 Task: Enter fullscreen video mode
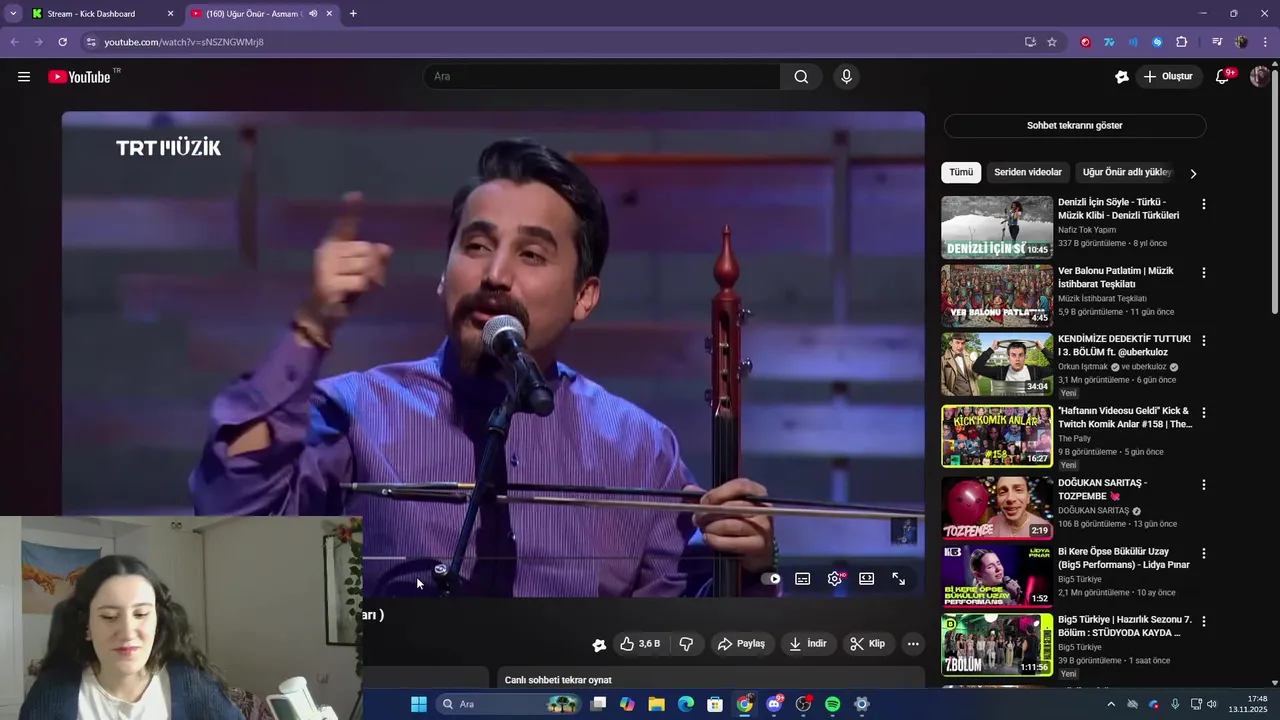(899, 579)
